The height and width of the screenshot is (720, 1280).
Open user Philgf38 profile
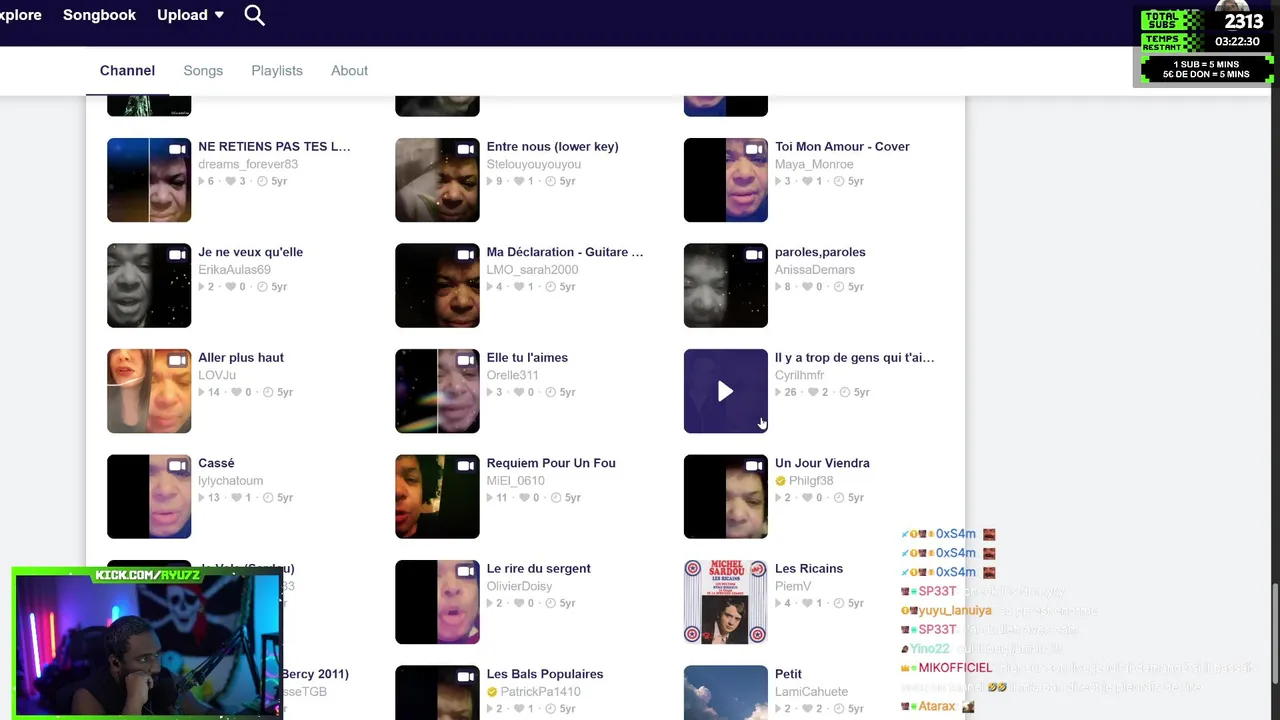point(810,481)
